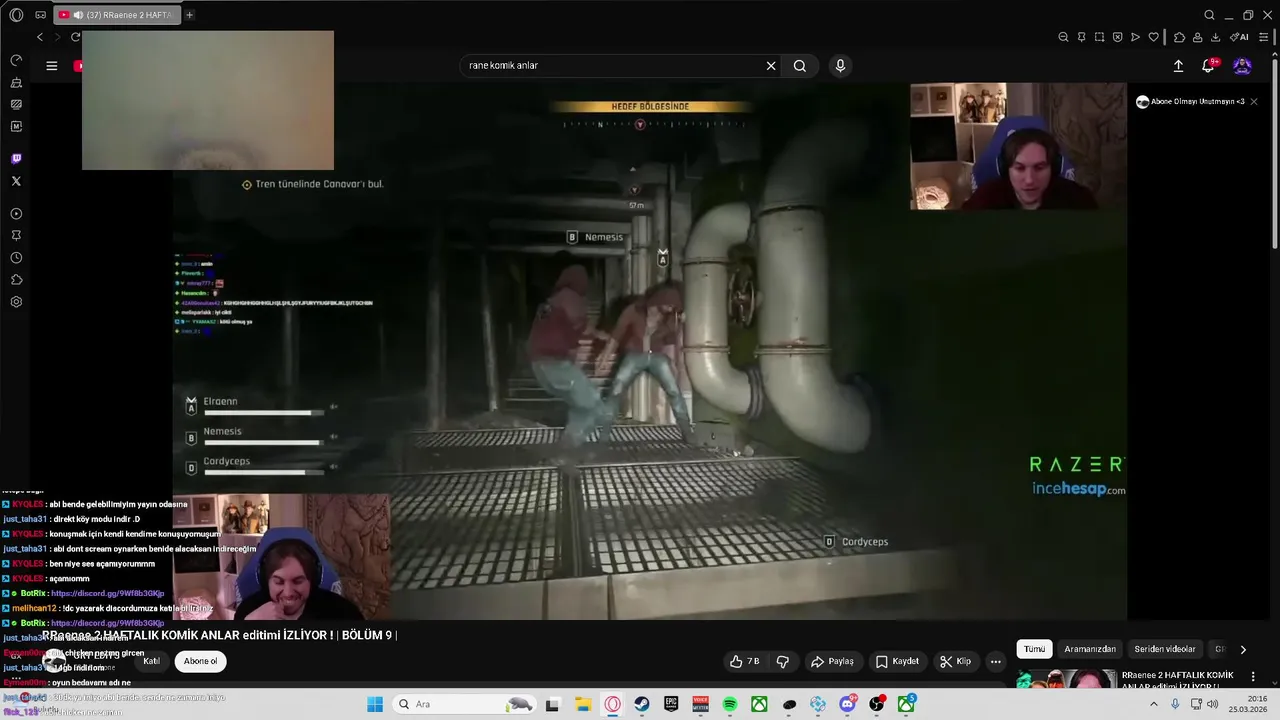Click the pin toolbar icon
This screenshot has width=1280, height=720.
tap(1081, 37)
